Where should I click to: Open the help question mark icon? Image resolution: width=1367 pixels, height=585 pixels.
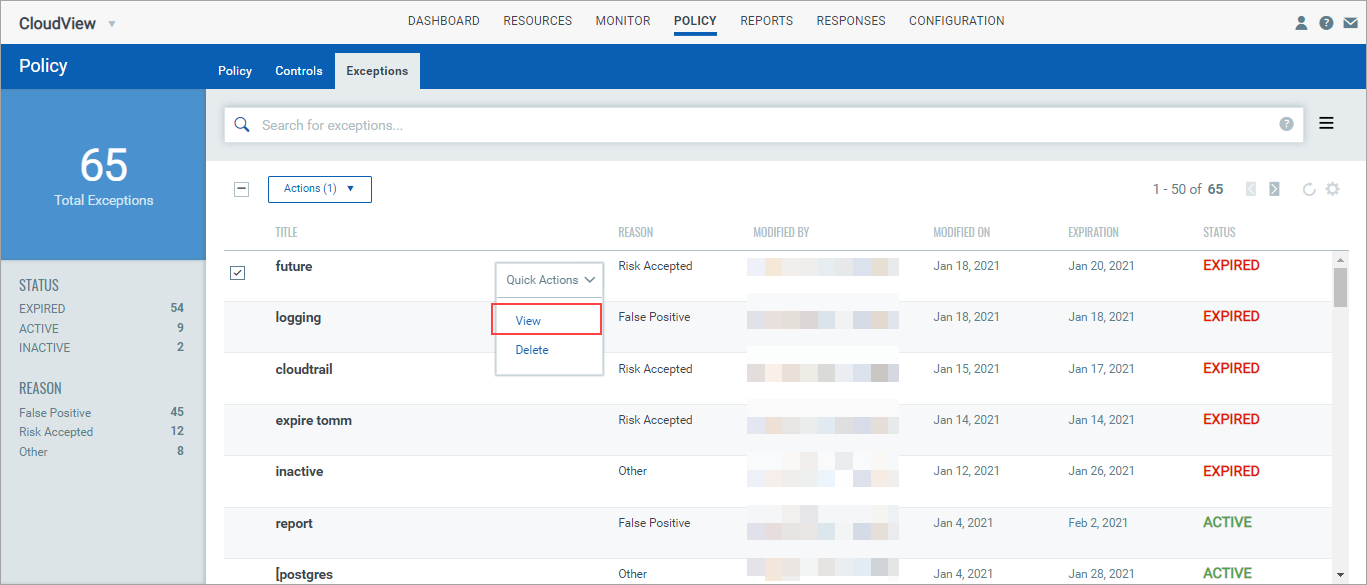1326,23
